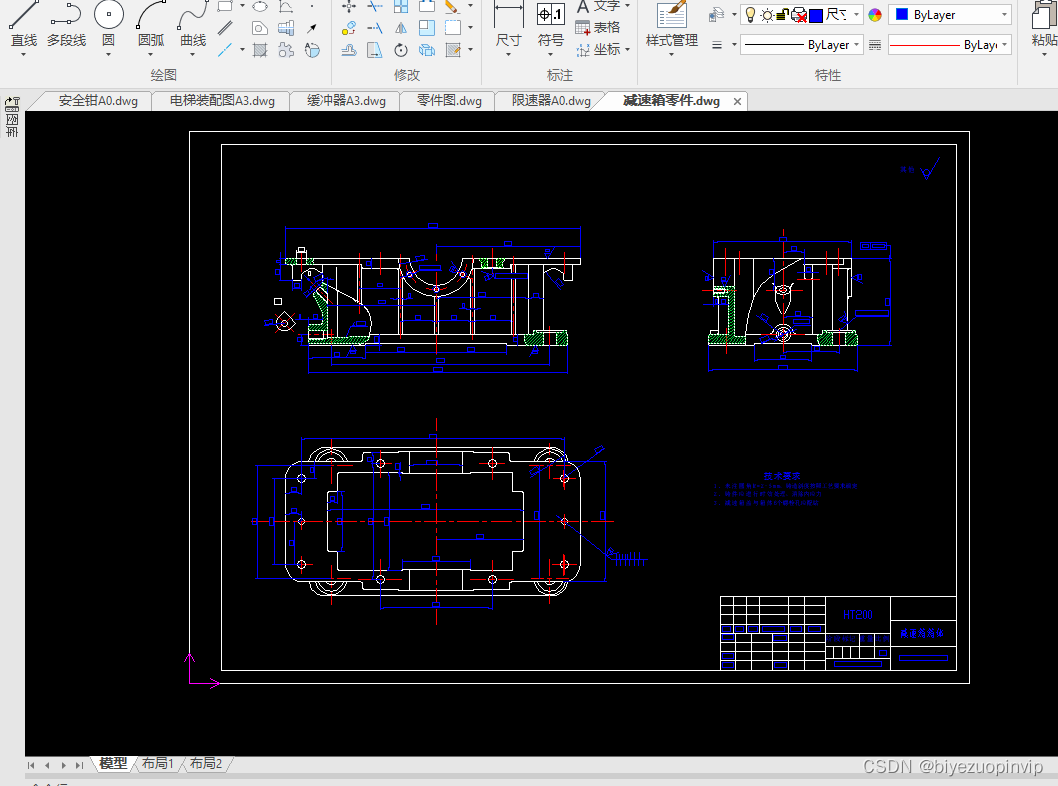Viewport: 1058px width, 786px height.
Task: Expand the 符号 dropdown arrow
Action: pyautogui.click(x=551, y=54)
